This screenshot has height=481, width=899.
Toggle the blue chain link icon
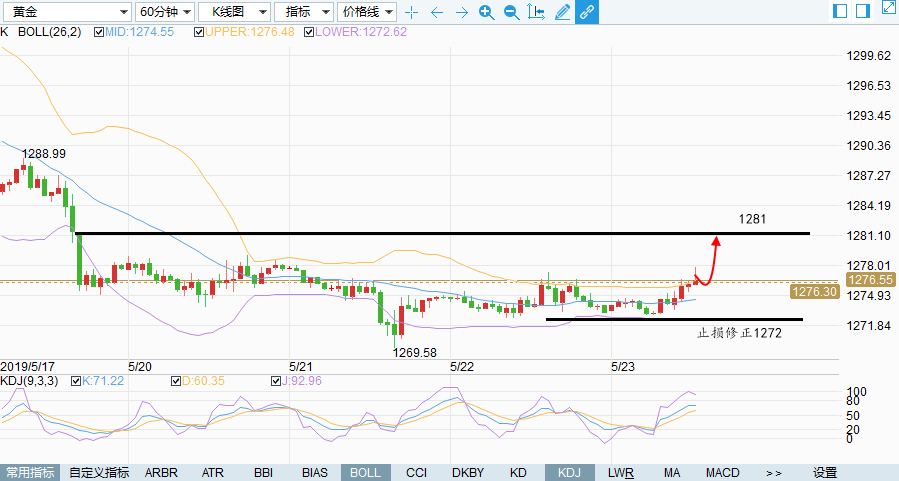coord(587,12)
